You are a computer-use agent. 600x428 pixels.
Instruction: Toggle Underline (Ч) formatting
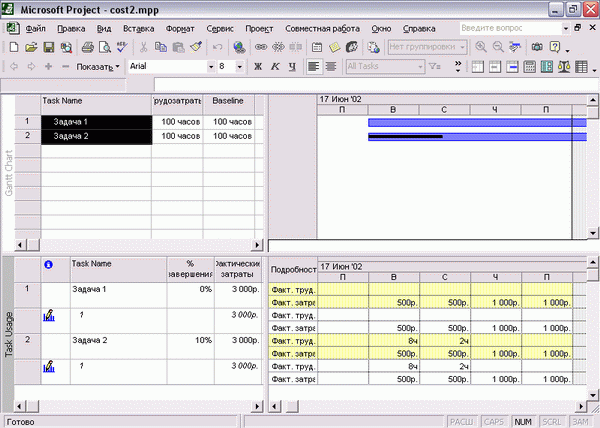(x=292, y=67)
